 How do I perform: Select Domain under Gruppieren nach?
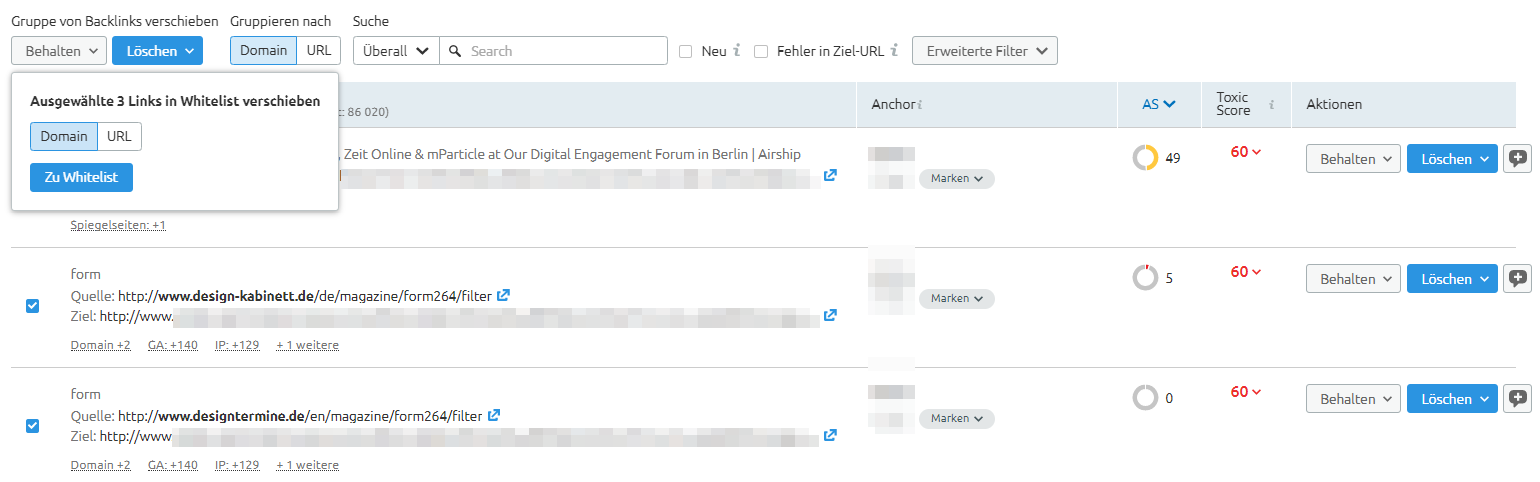[x=263, y=50]
